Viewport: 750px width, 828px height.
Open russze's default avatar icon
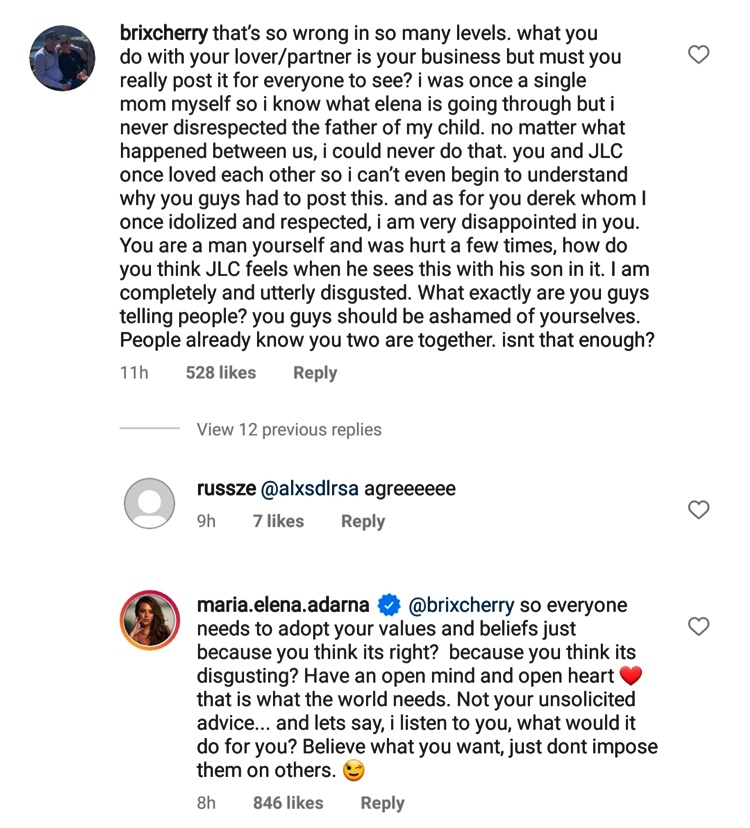point(150,503)
